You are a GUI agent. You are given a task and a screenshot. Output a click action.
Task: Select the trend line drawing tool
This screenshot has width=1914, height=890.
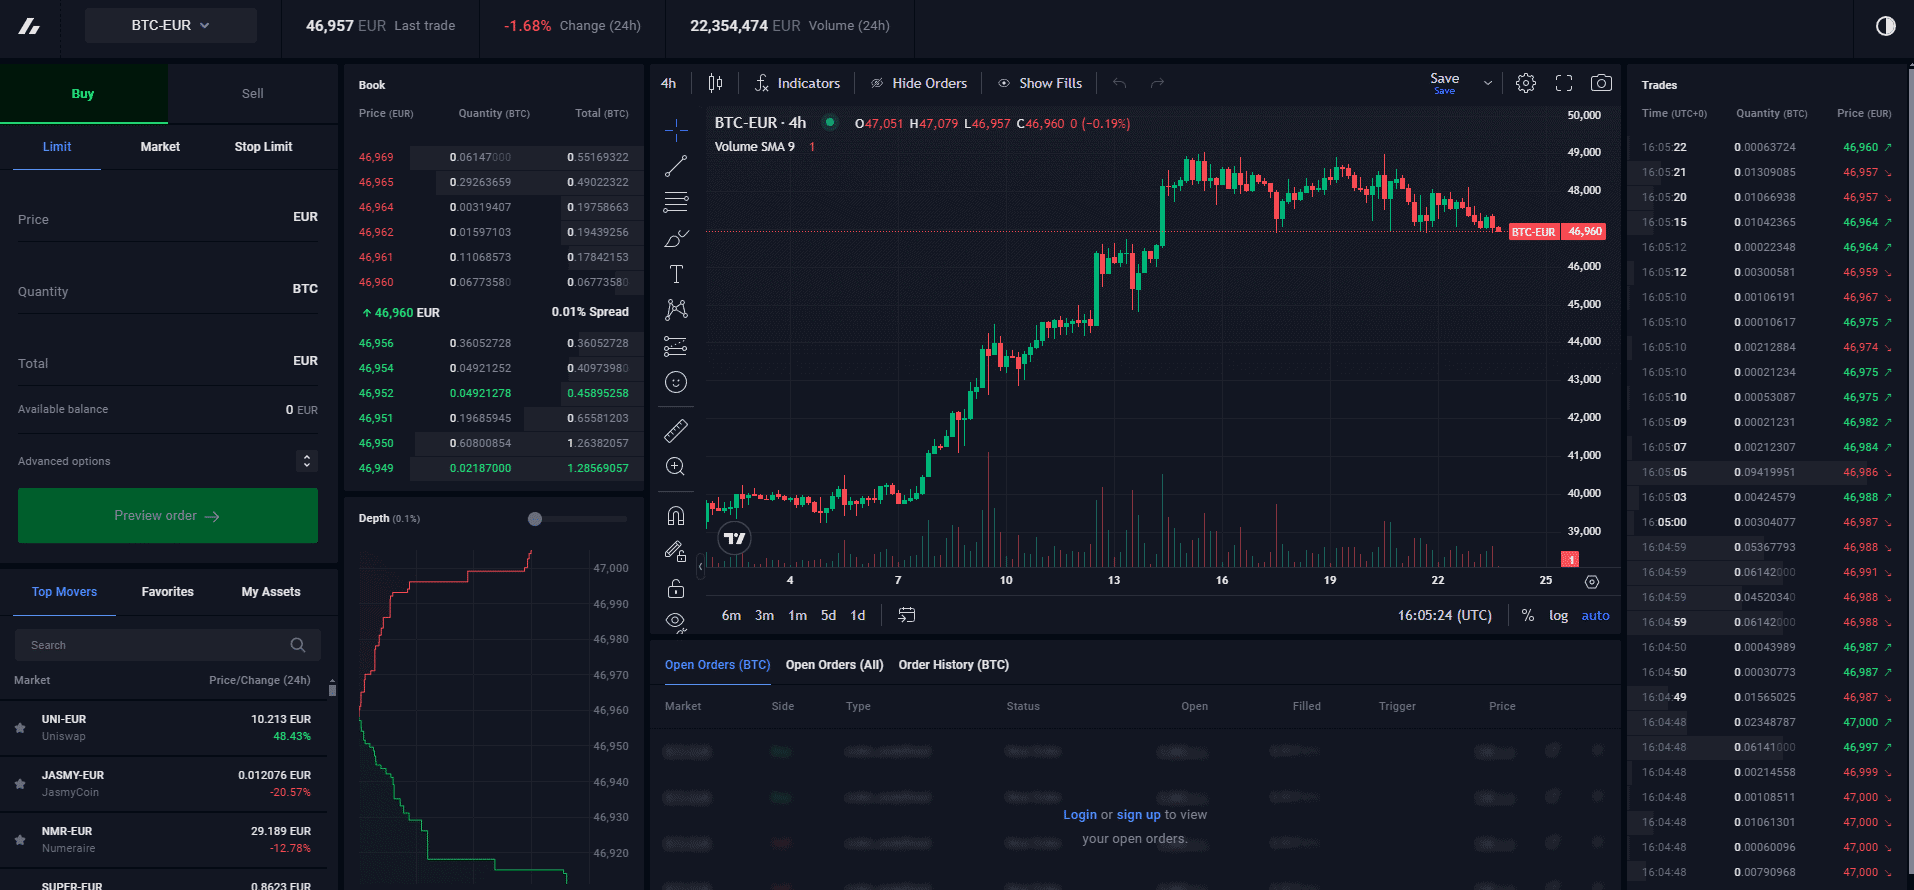(x=676, y=166)
